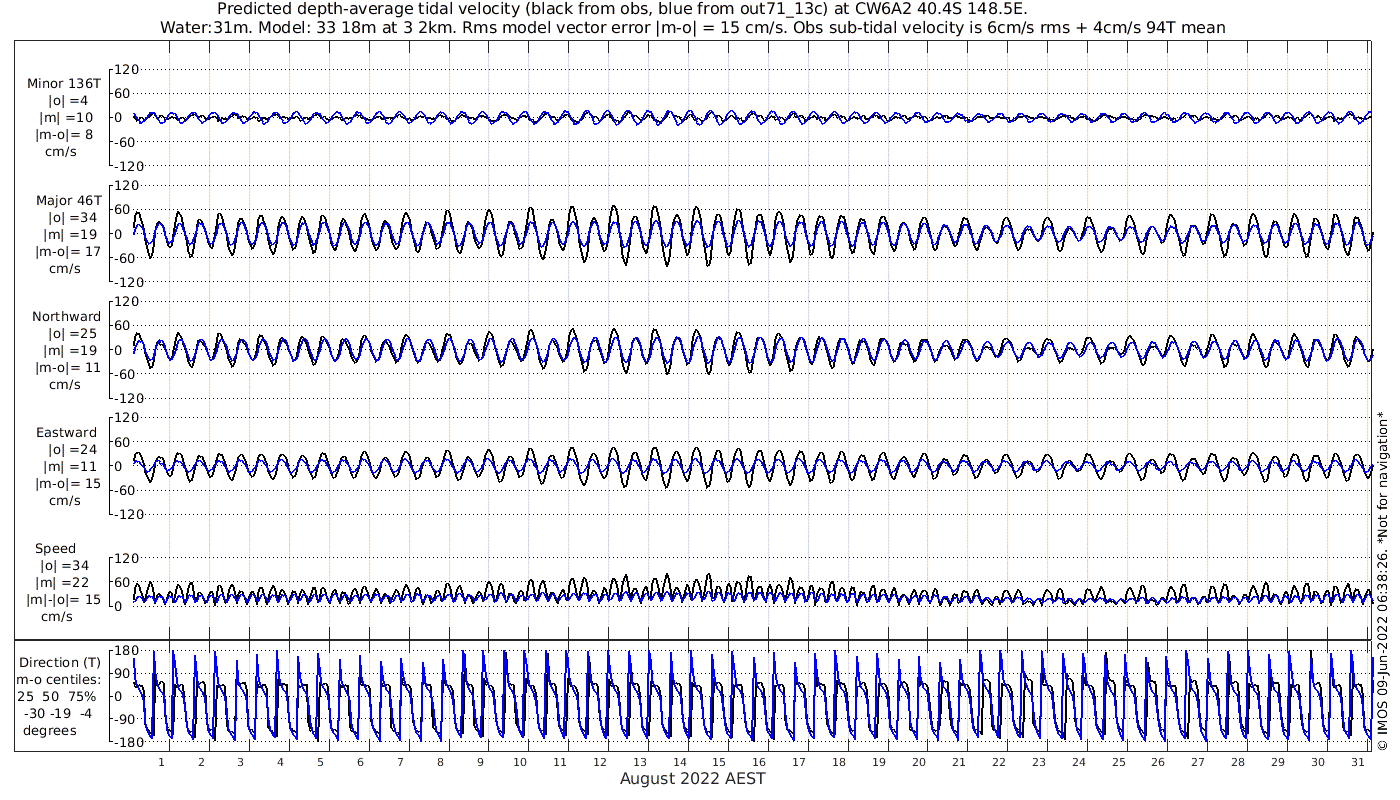Screen dimensions: 1400x800
Task: Click day '10' on the date axis
Action: (520, 761)
